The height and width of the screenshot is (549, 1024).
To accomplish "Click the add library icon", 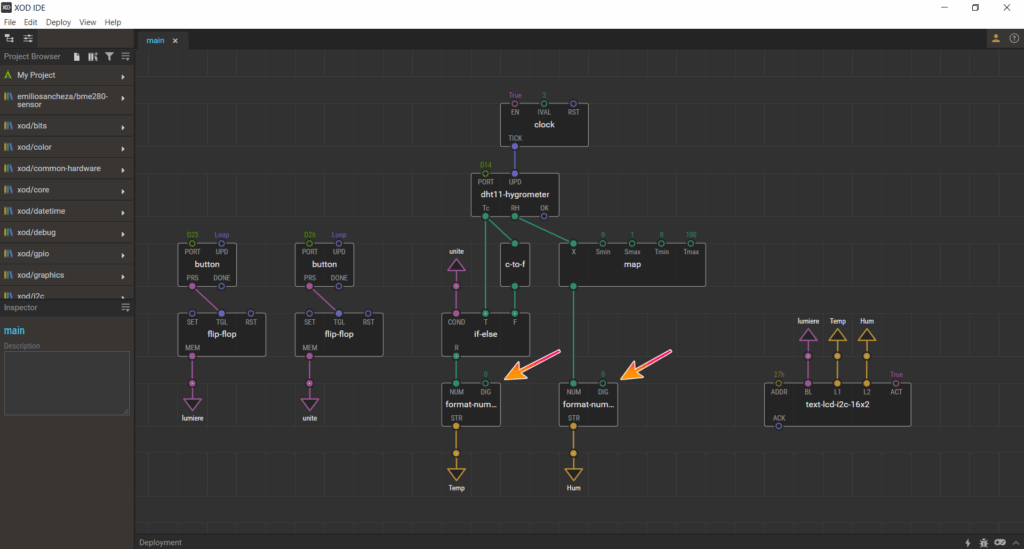I will click(x=93, y=57).
